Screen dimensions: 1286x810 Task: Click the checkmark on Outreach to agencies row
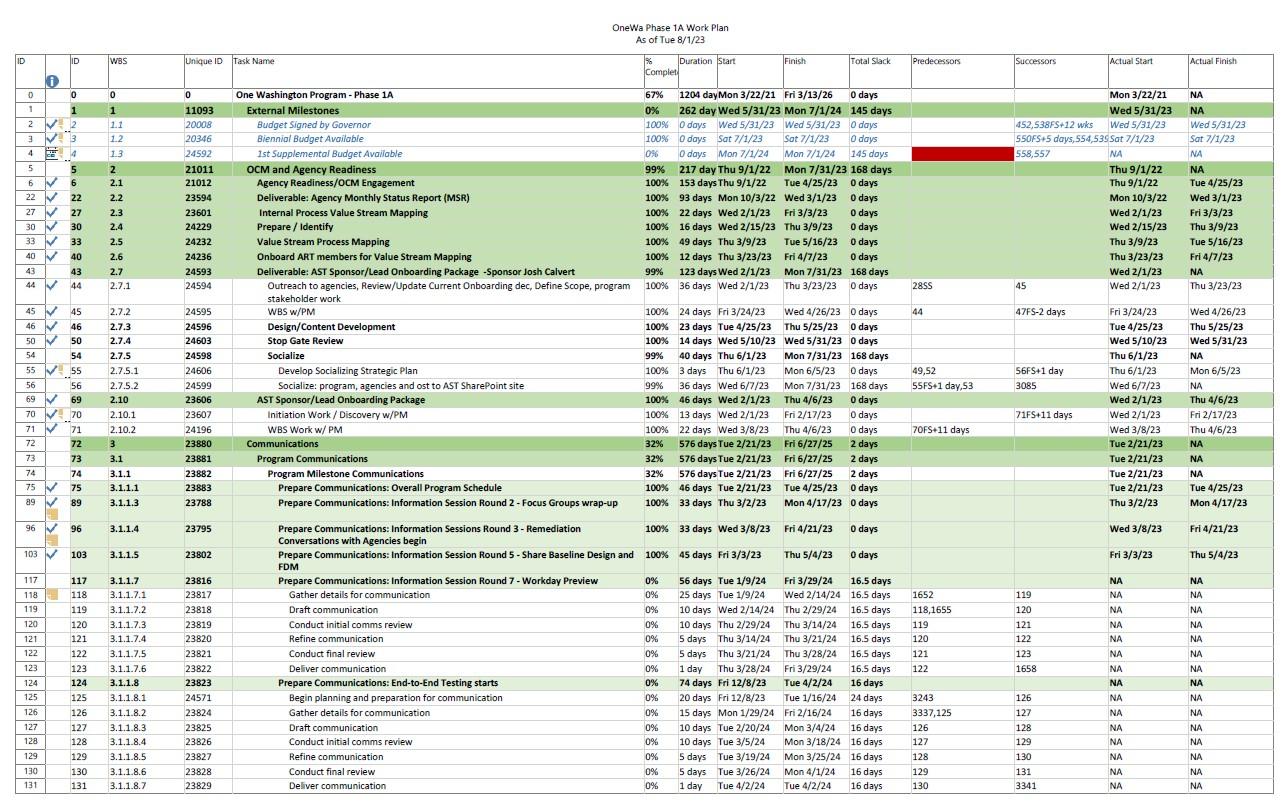tap(52, 286)
